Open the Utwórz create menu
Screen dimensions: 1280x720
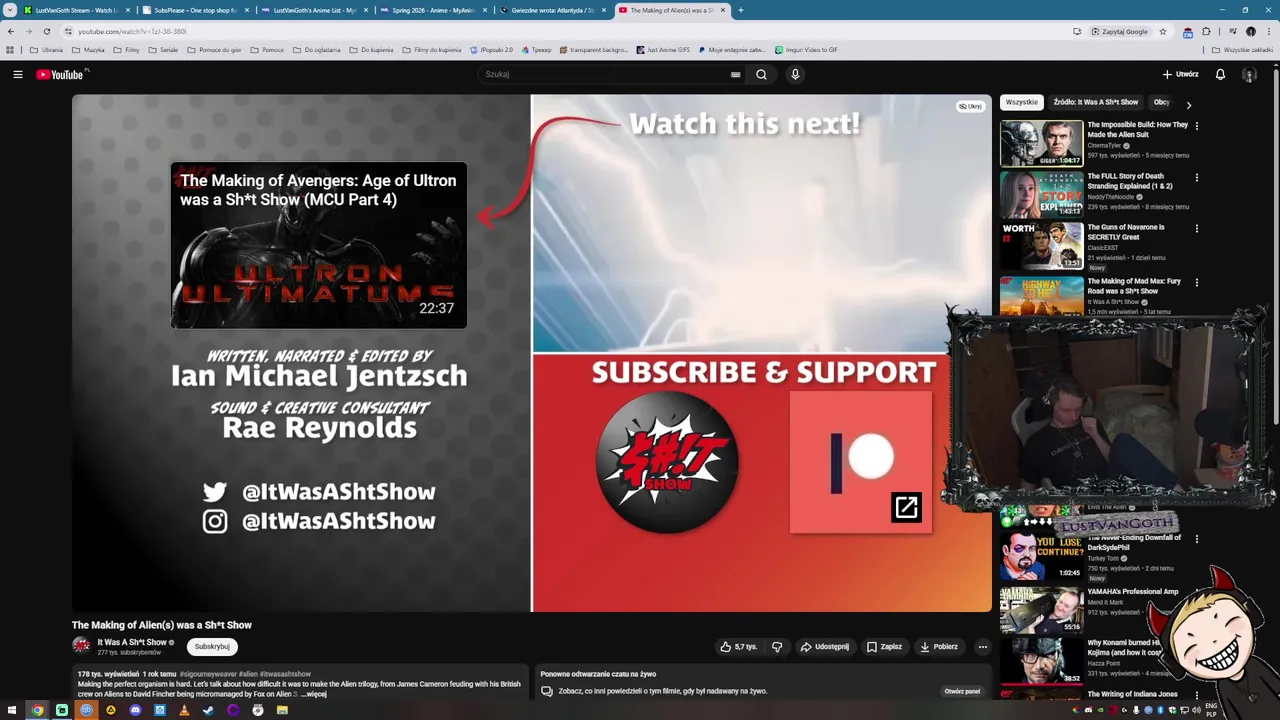click(1180, 74)
